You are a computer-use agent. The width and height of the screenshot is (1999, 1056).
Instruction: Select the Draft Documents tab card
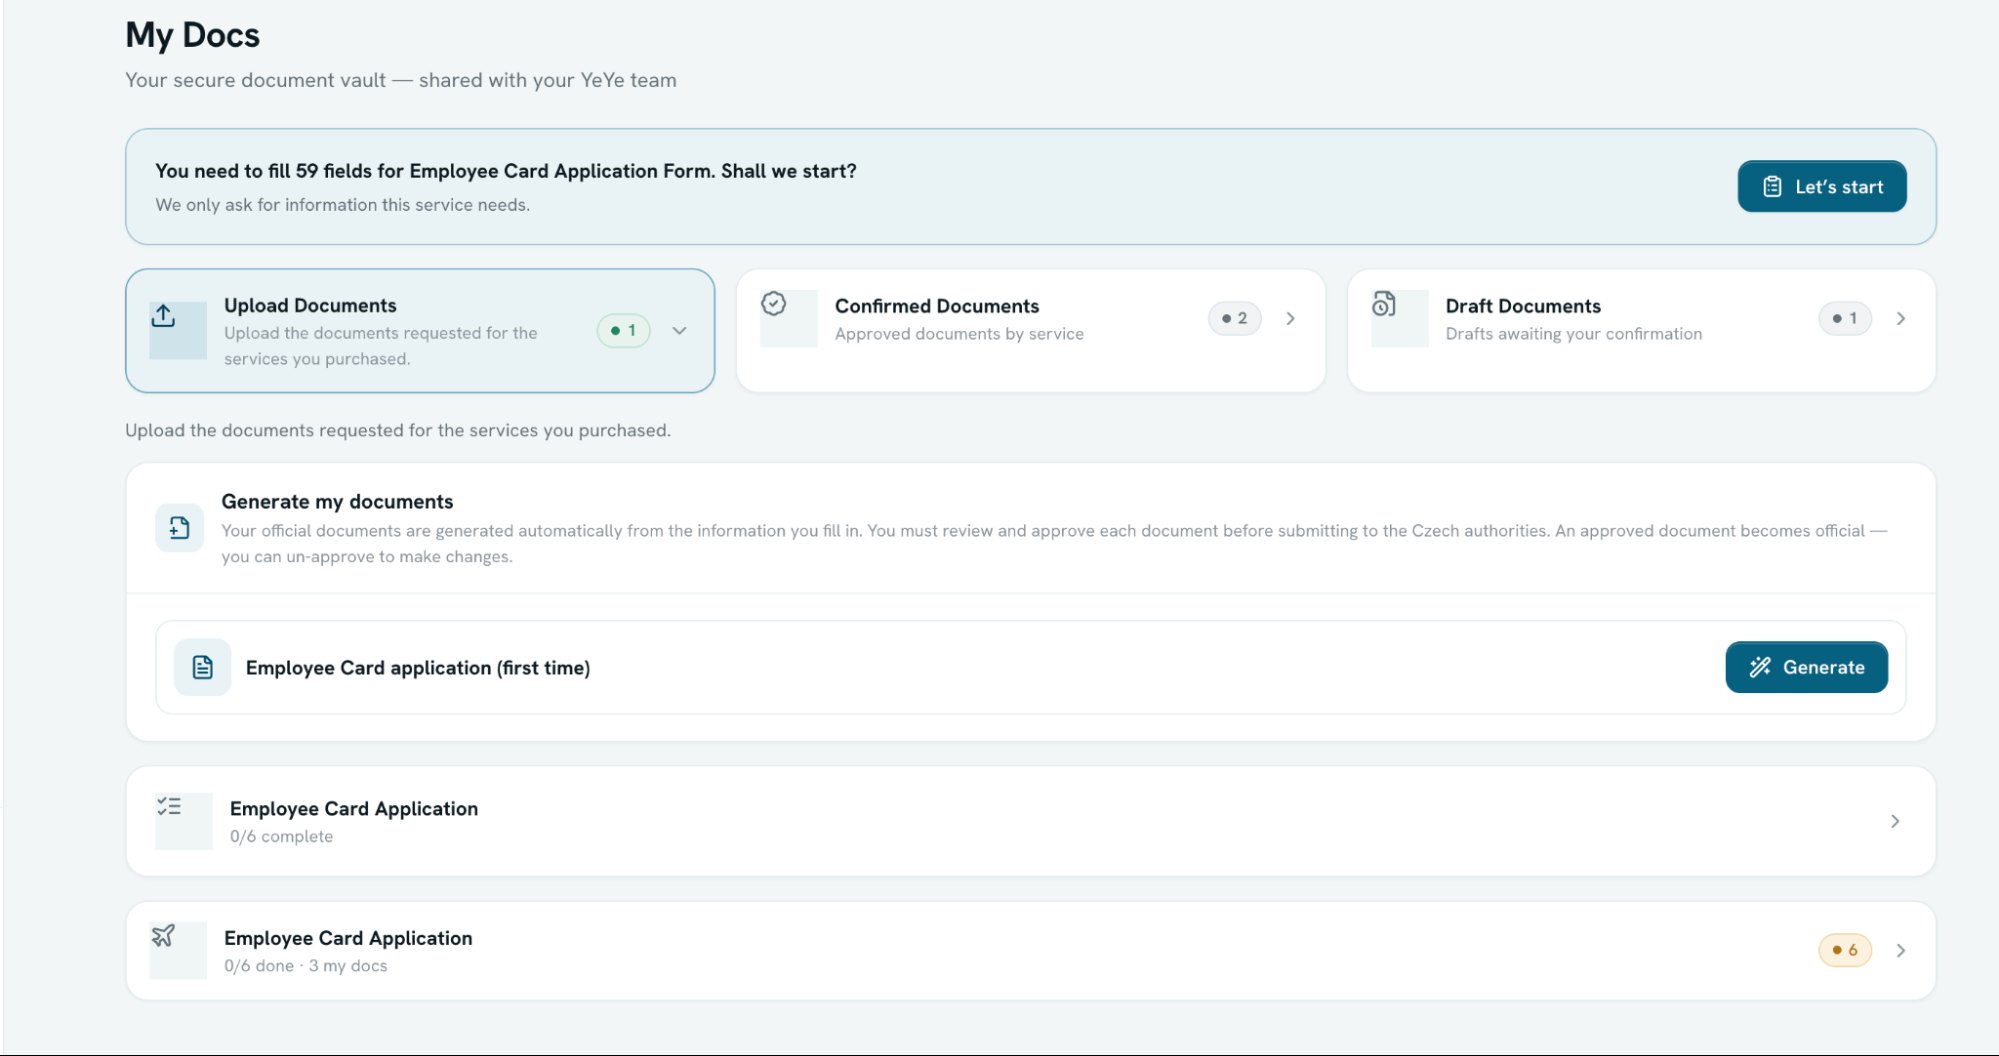coord(1642,331)
